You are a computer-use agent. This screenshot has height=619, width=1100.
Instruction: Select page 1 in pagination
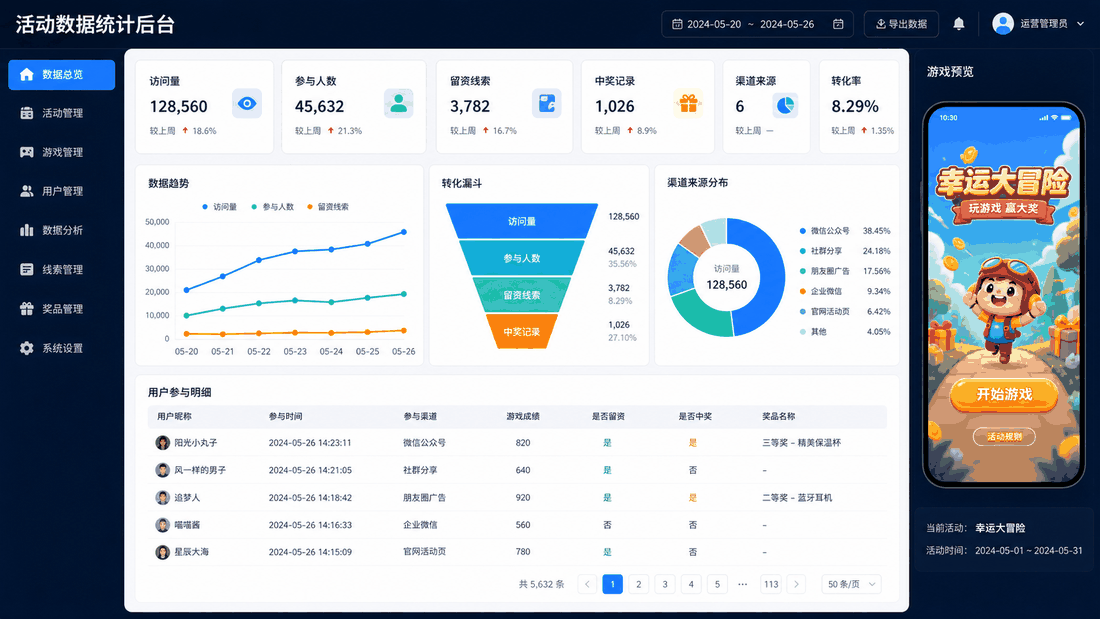pyautogui.click(x=612, y=584)
